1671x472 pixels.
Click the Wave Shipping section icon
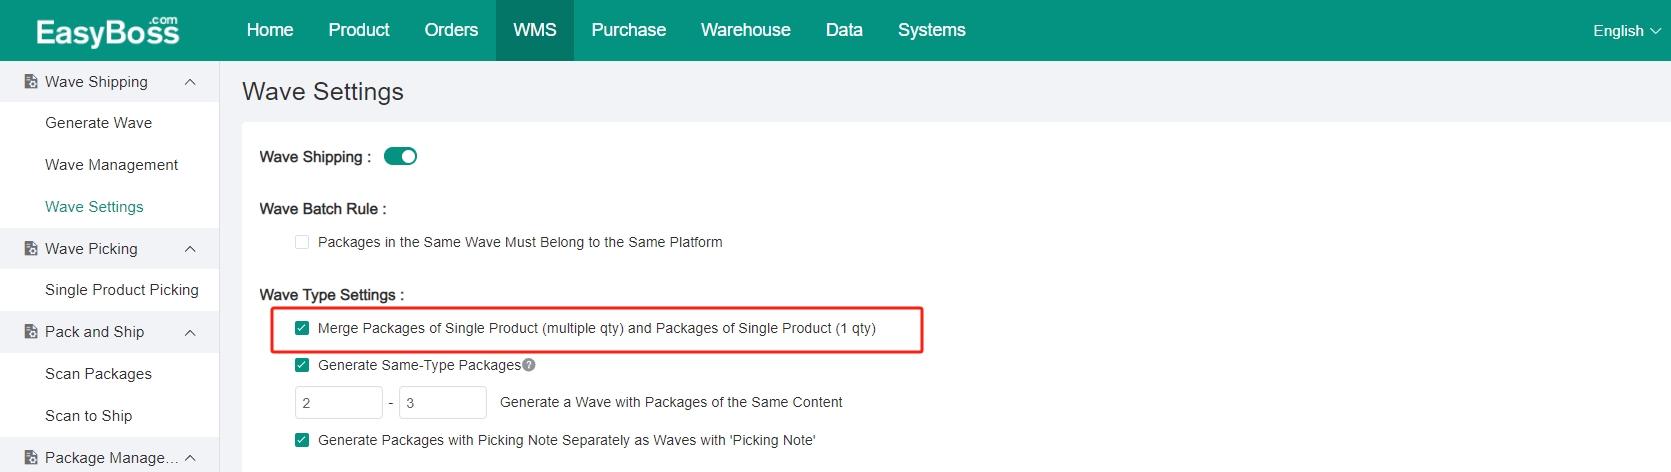31,82
